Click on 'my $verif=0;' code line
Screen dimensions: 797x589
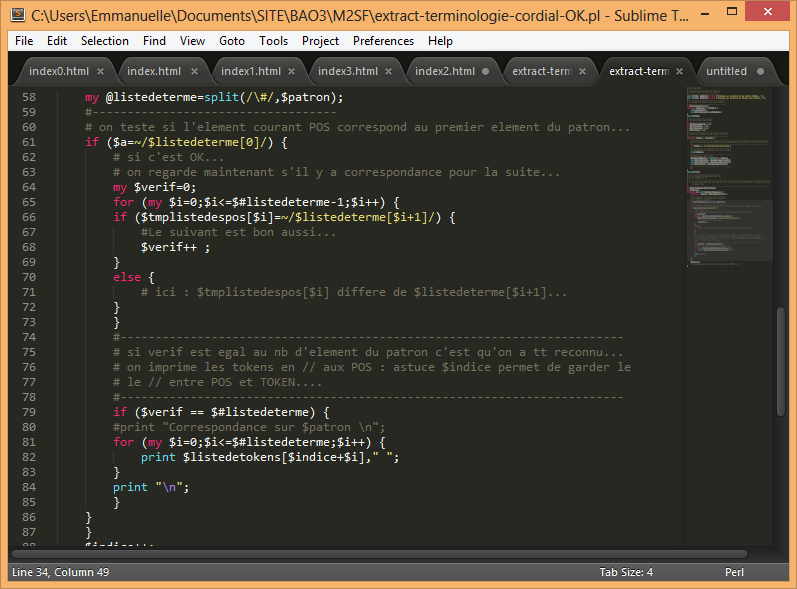point(155,188)
